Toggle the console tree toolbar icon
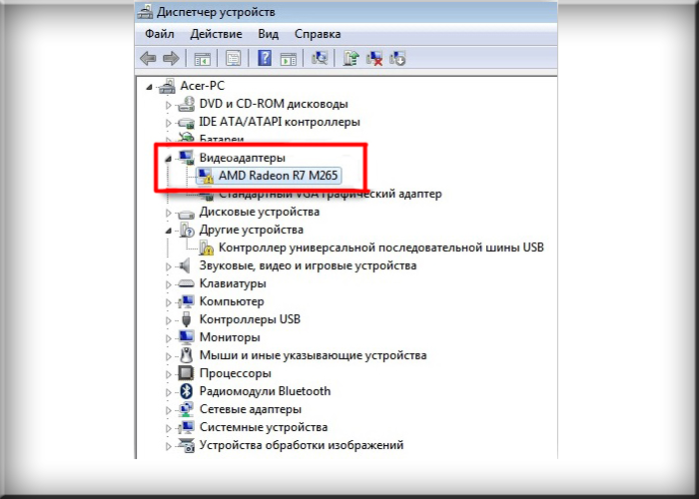The image size is (699, 499). point(202,58)
